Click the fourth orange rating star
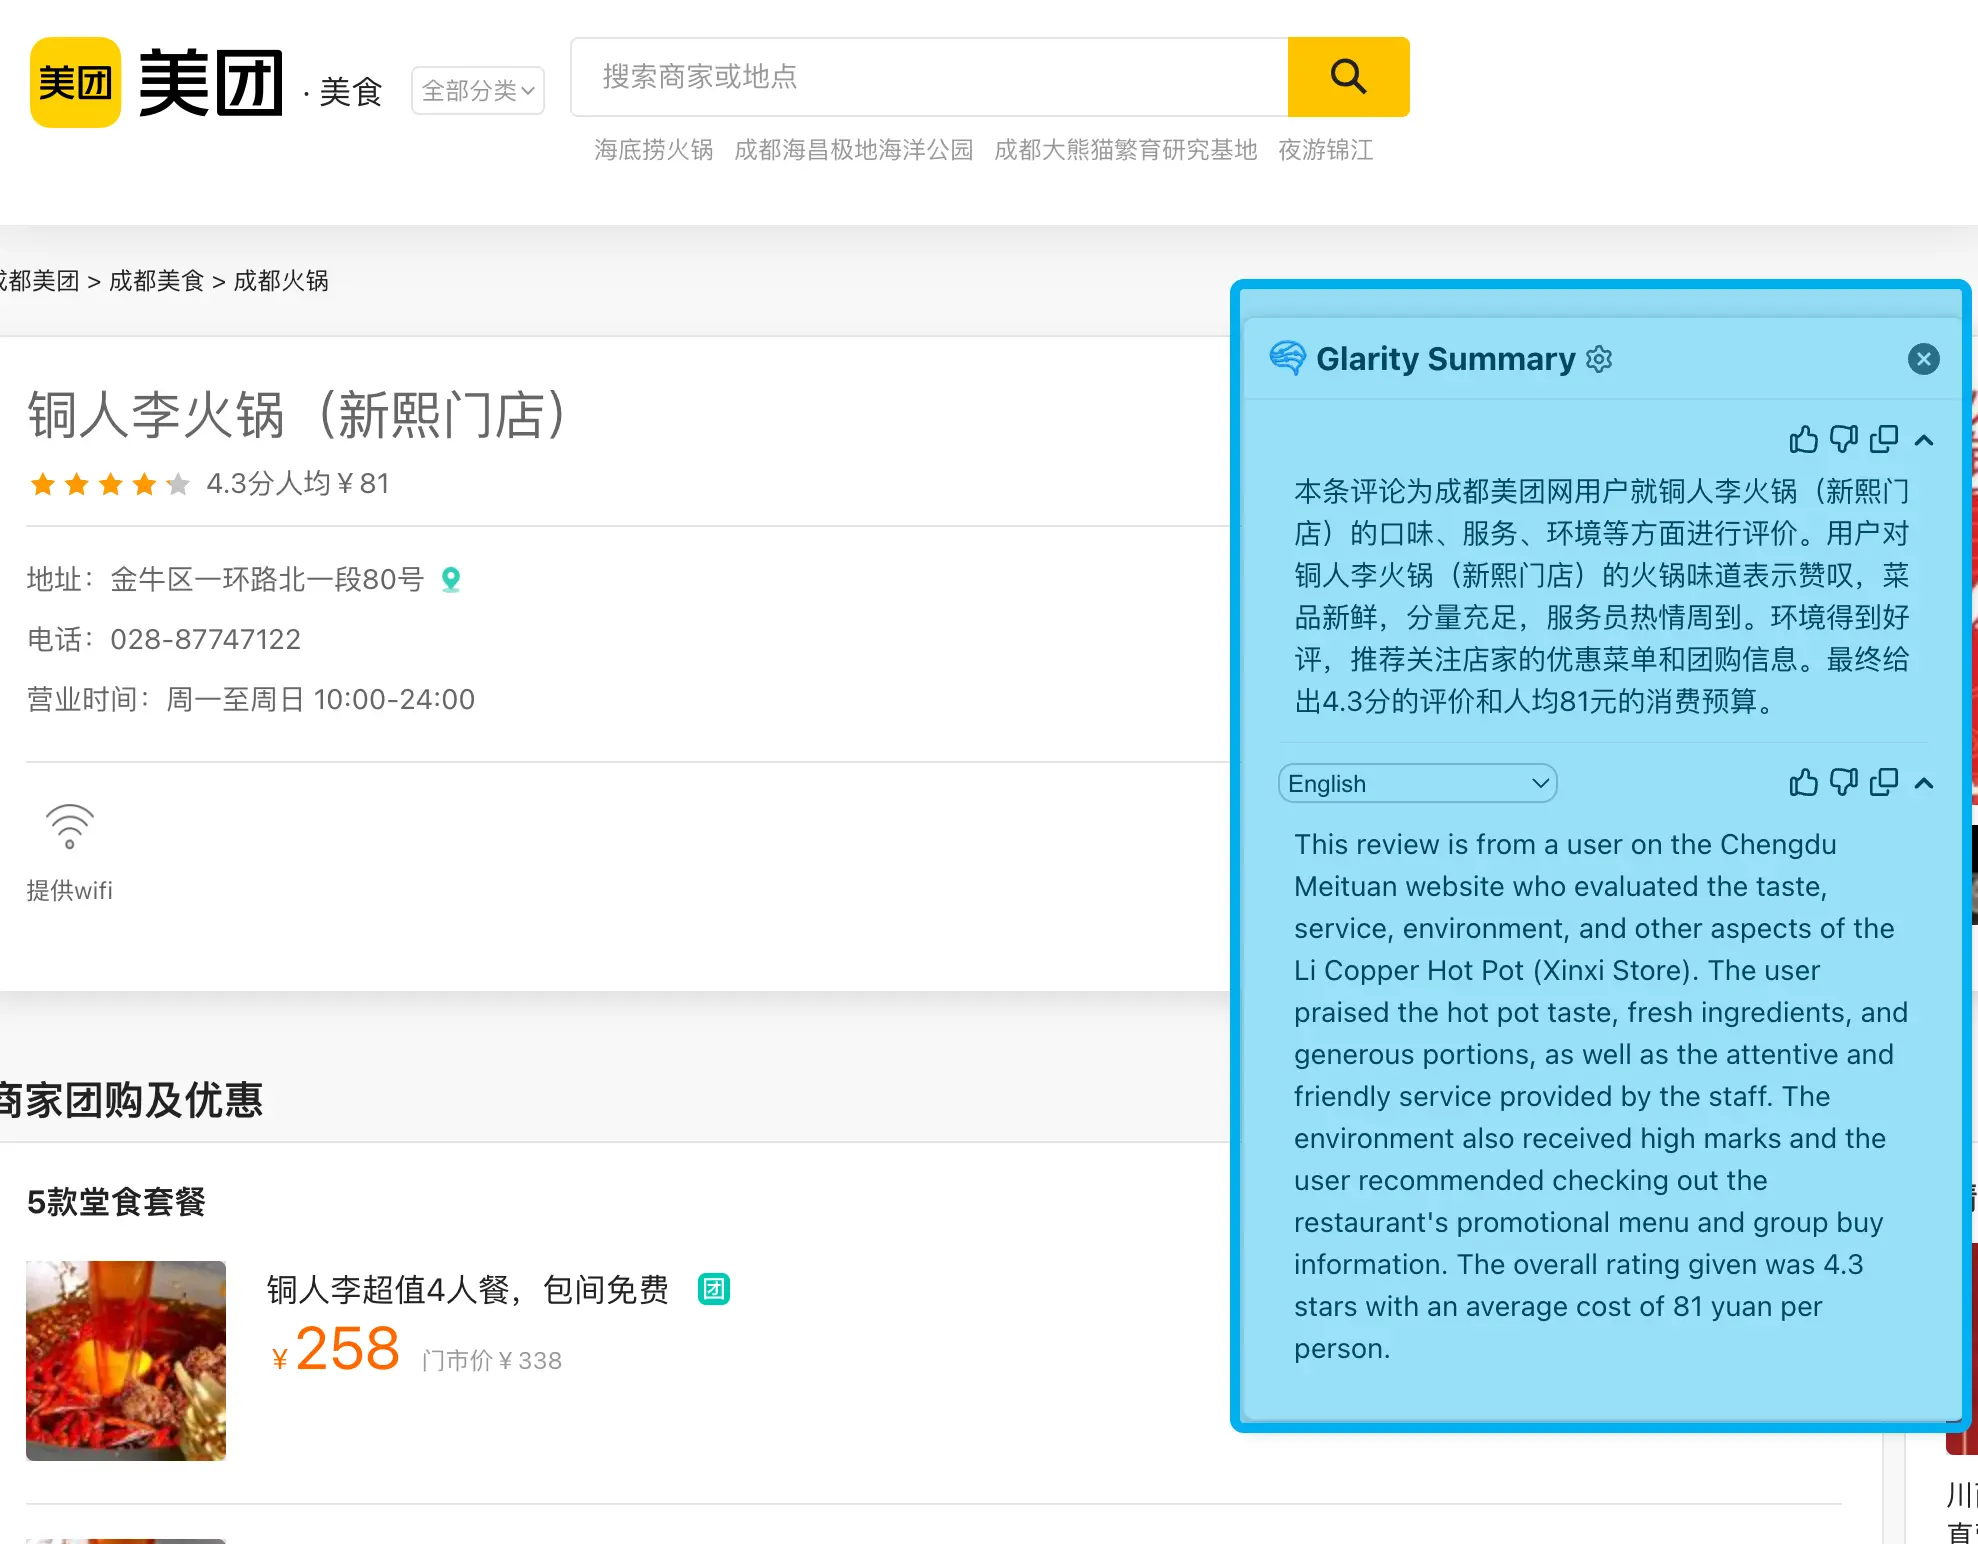 tap(143, 484)
